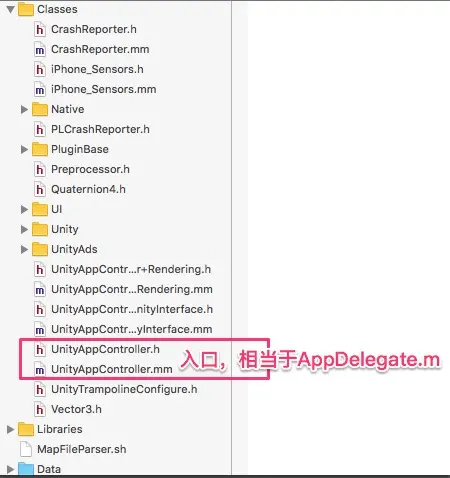Click the Quaternion4.h header icon
This screenshot has height=478, width=450.
(40, 189)
